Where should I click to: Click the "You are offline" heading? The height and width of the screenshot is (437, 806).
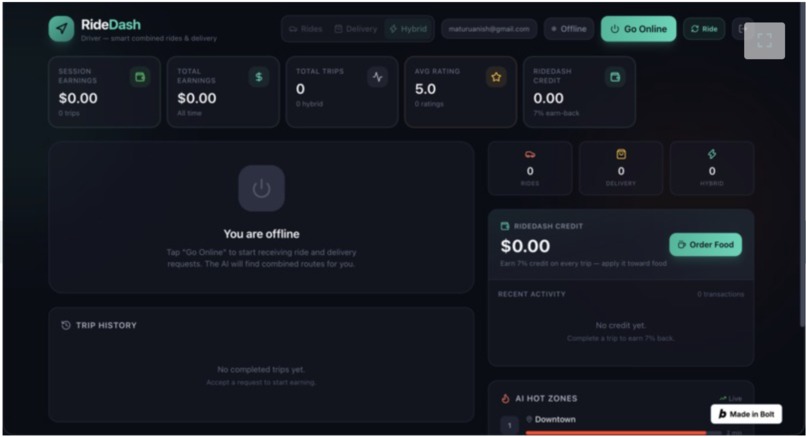[x=261, y=234]
